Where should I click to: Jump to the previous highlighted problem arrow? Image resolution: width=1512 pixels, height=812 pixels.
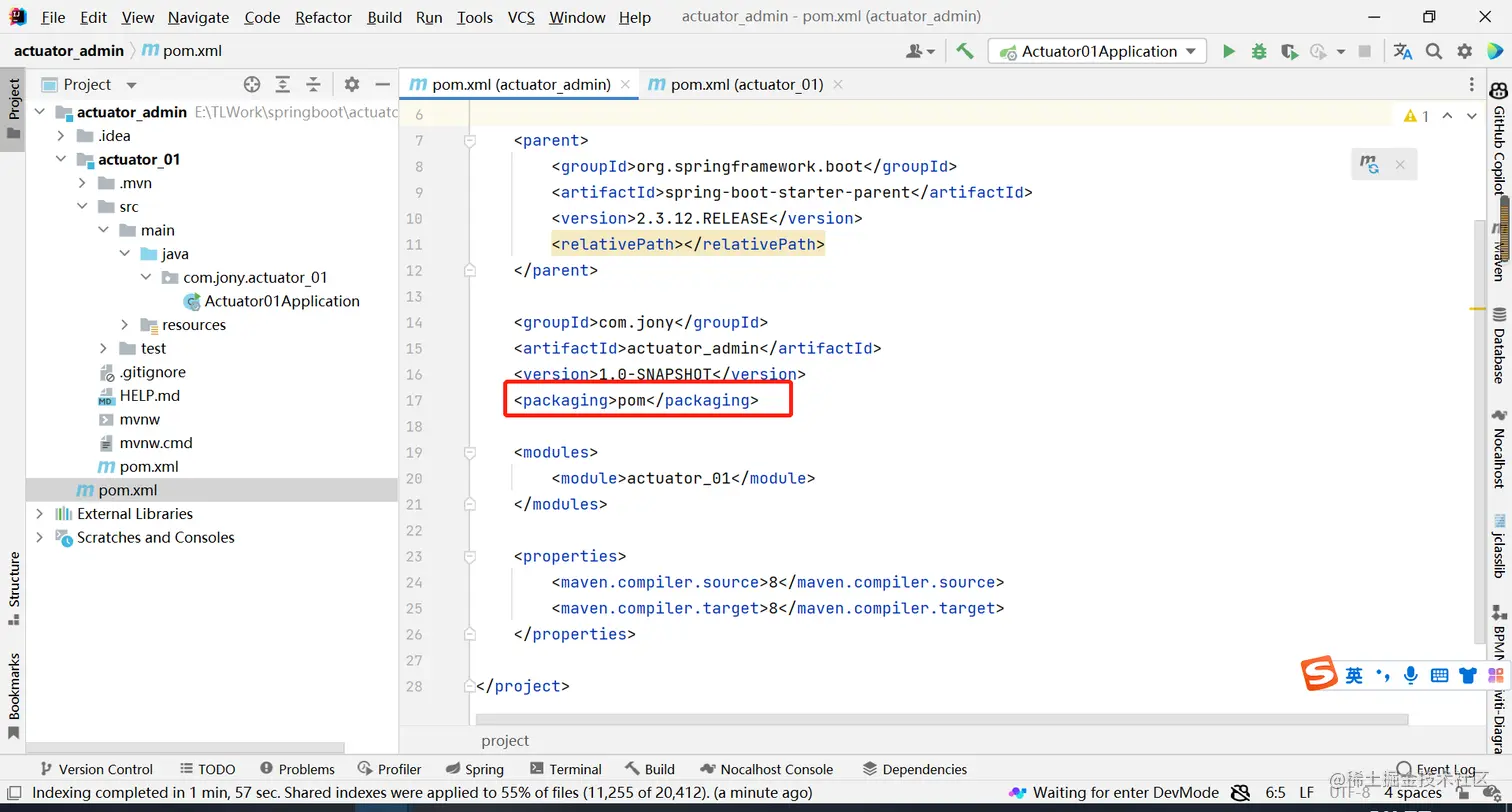click(x=1449, y=116)
